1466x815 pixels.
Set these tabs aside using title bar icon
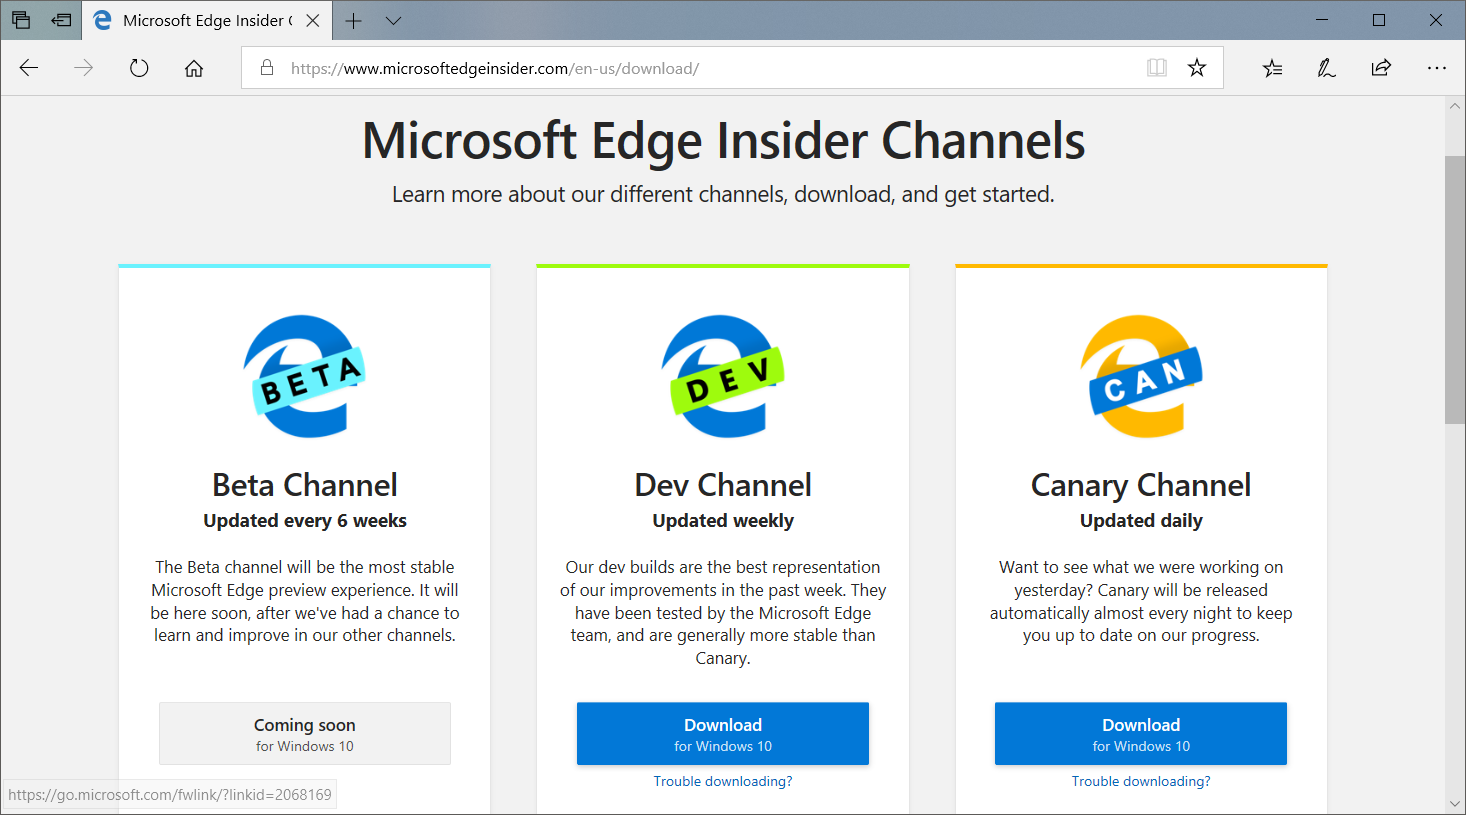(x=61, y=20)
